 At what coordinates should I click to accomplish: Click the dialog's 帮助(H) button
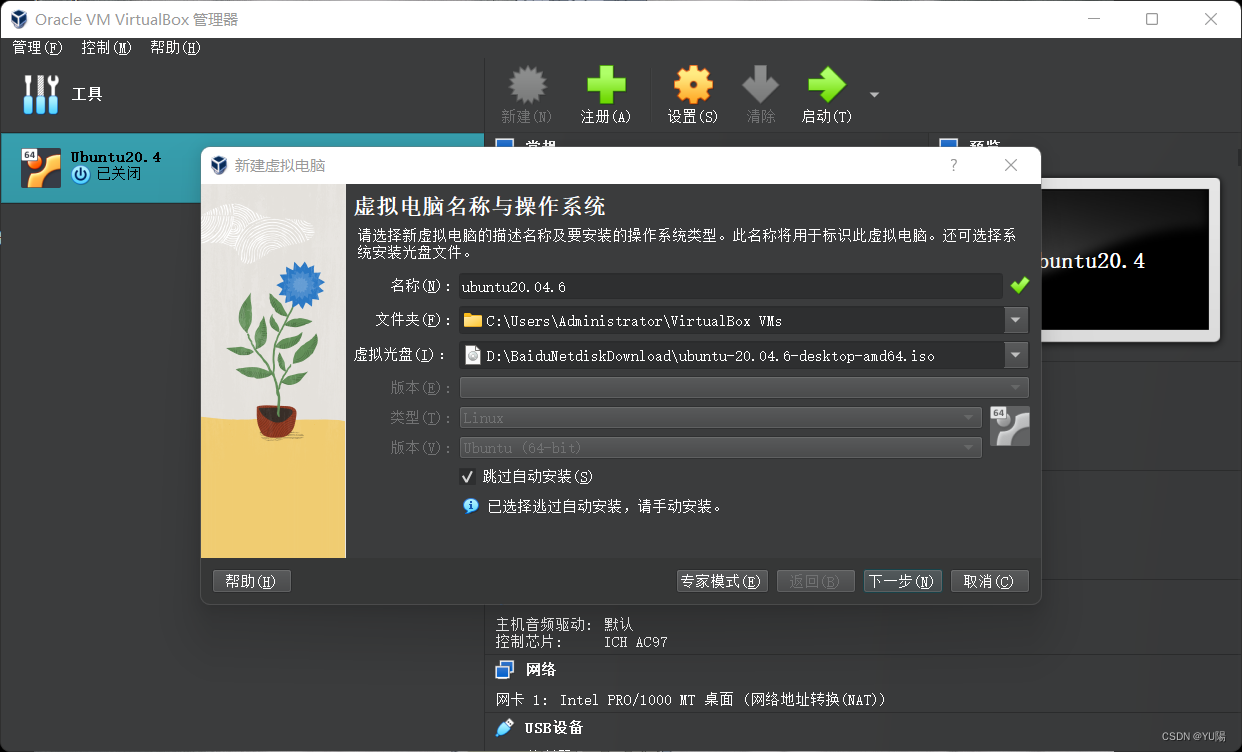251,581
